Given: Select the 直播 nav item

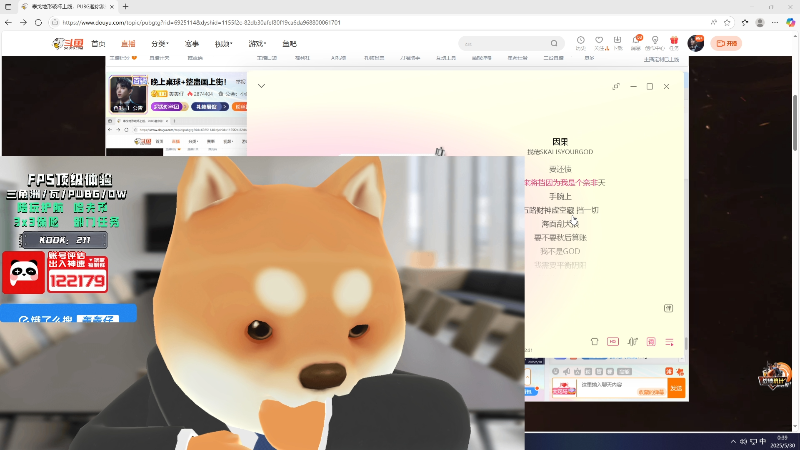Looking at the screenshot, I should [x=128, y=44].
